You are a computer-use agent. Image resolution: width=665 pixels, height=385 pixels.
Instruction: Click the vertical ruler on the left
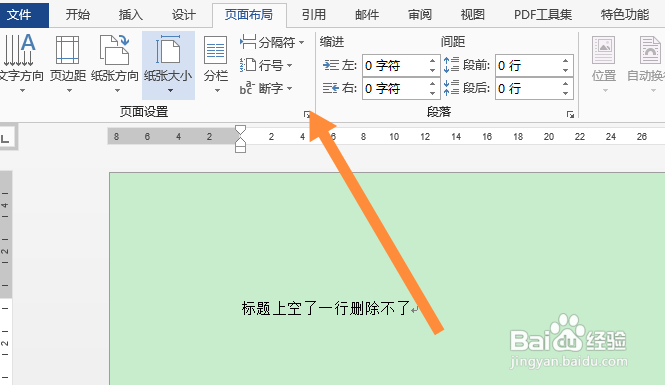point(6,278)
